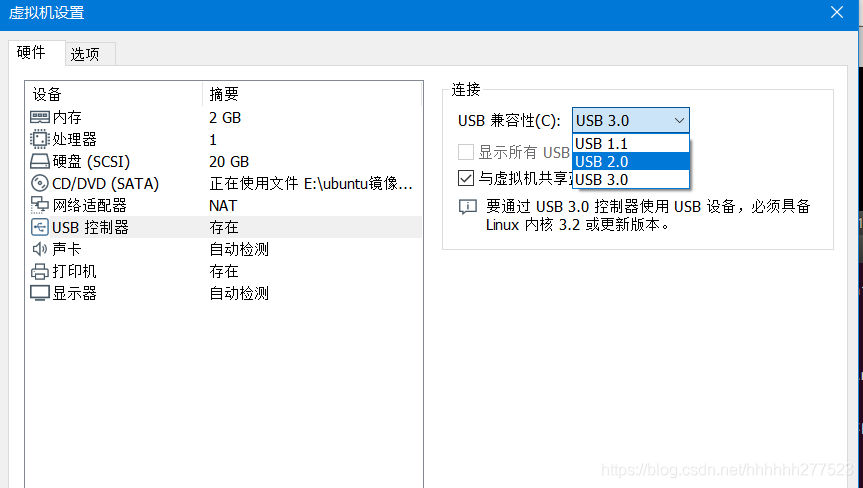The width and height of the screenshot is (863, 488).
Task: Select the 打印机 device row
Action: (x=224, y=271)
